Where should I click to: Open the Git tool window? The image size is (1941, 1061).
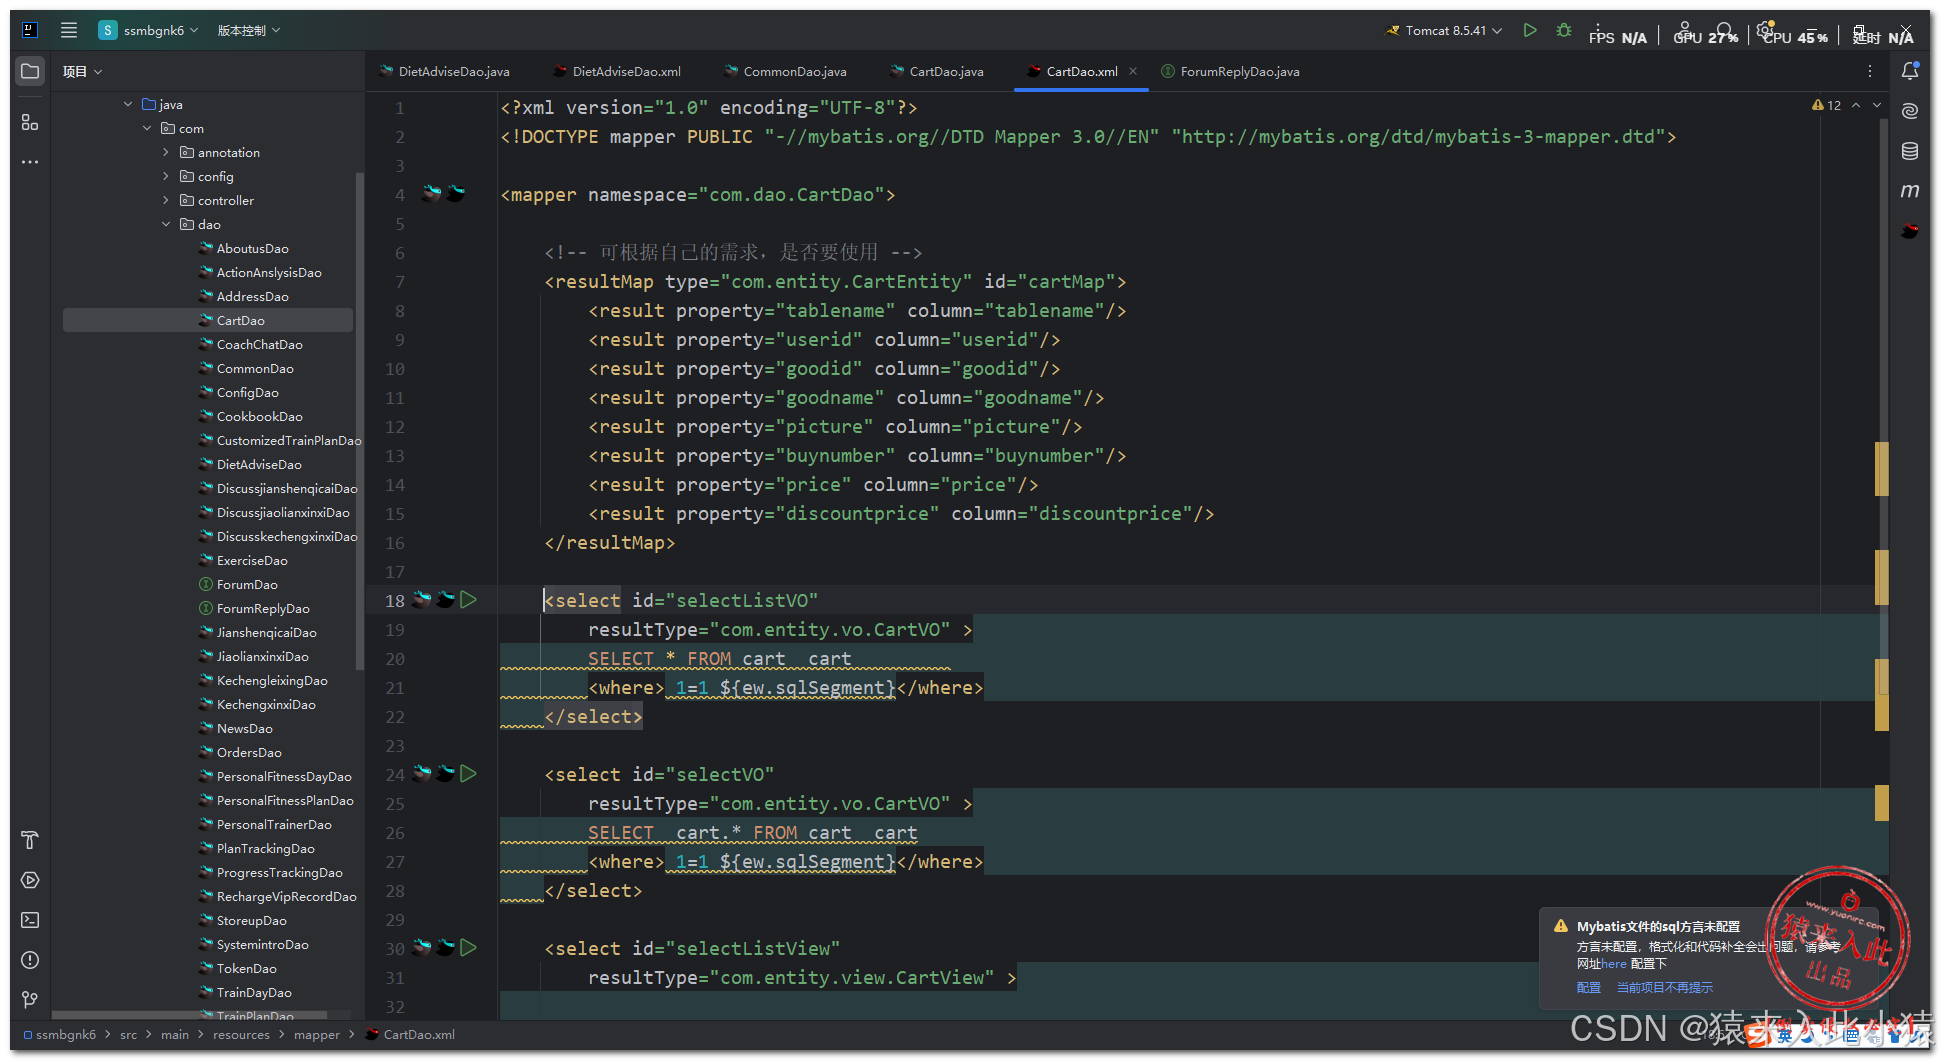coord(30,1000)
